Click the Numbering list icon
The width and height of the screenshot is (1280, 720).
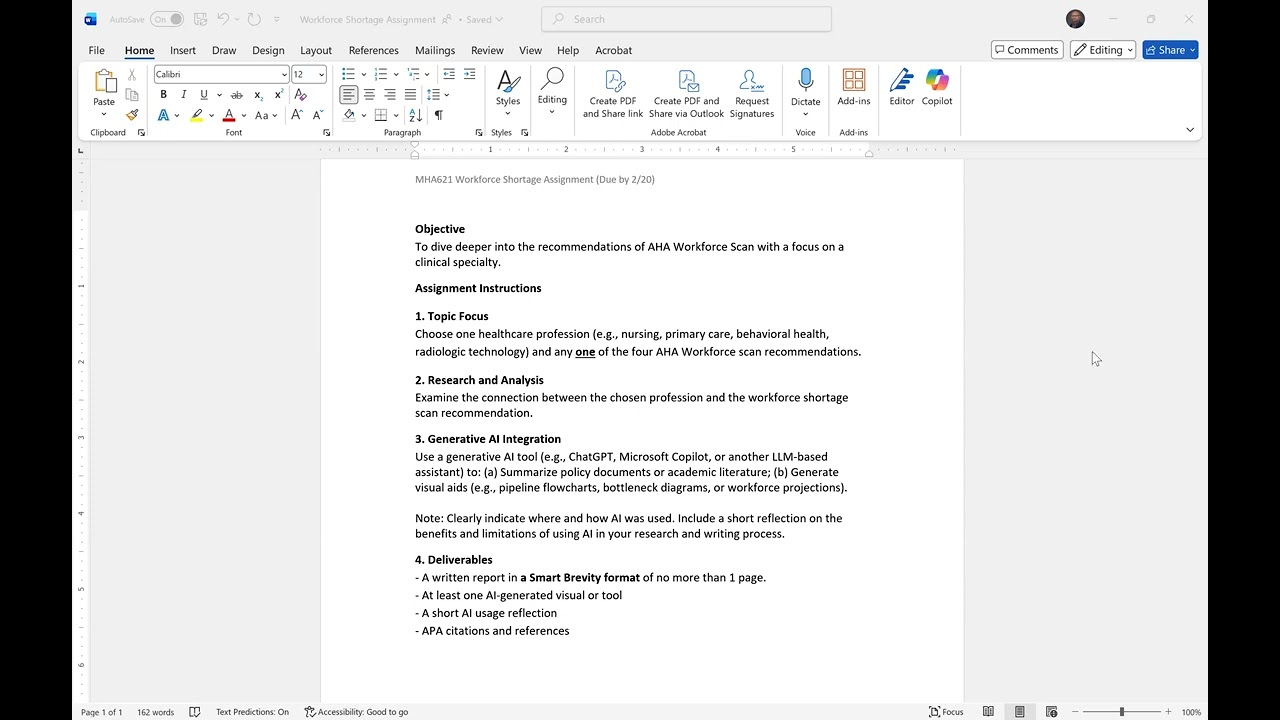pyautogui.click(x=380, y=74)
